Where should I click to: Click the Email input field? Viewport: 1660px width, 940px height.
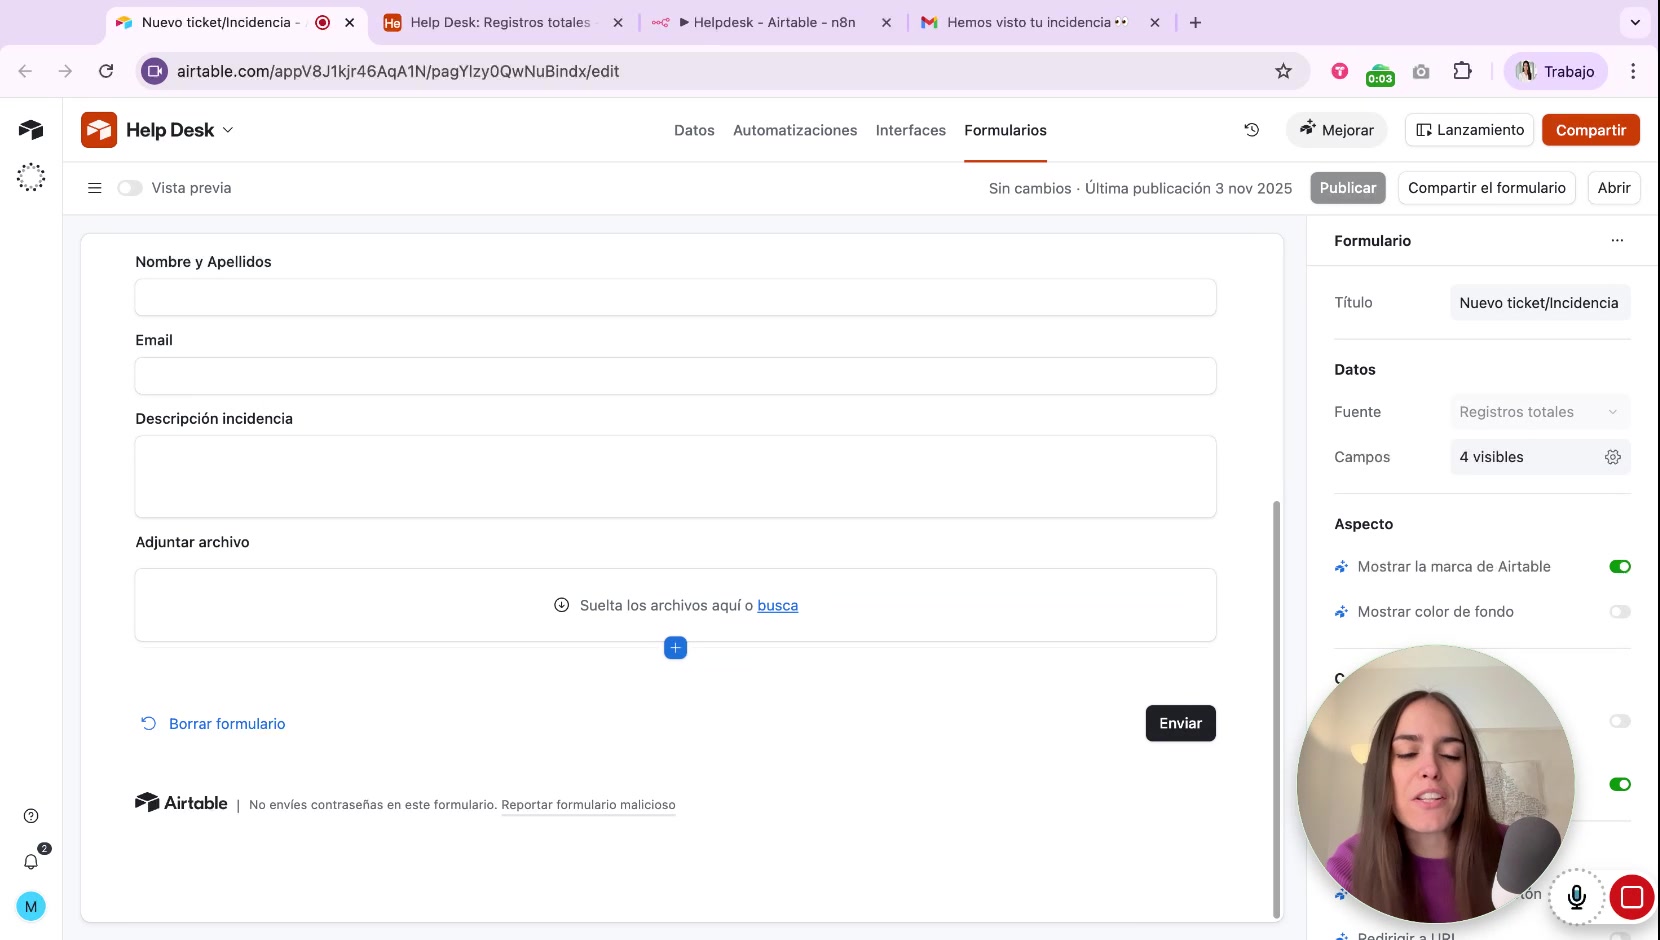click(675, 376)
